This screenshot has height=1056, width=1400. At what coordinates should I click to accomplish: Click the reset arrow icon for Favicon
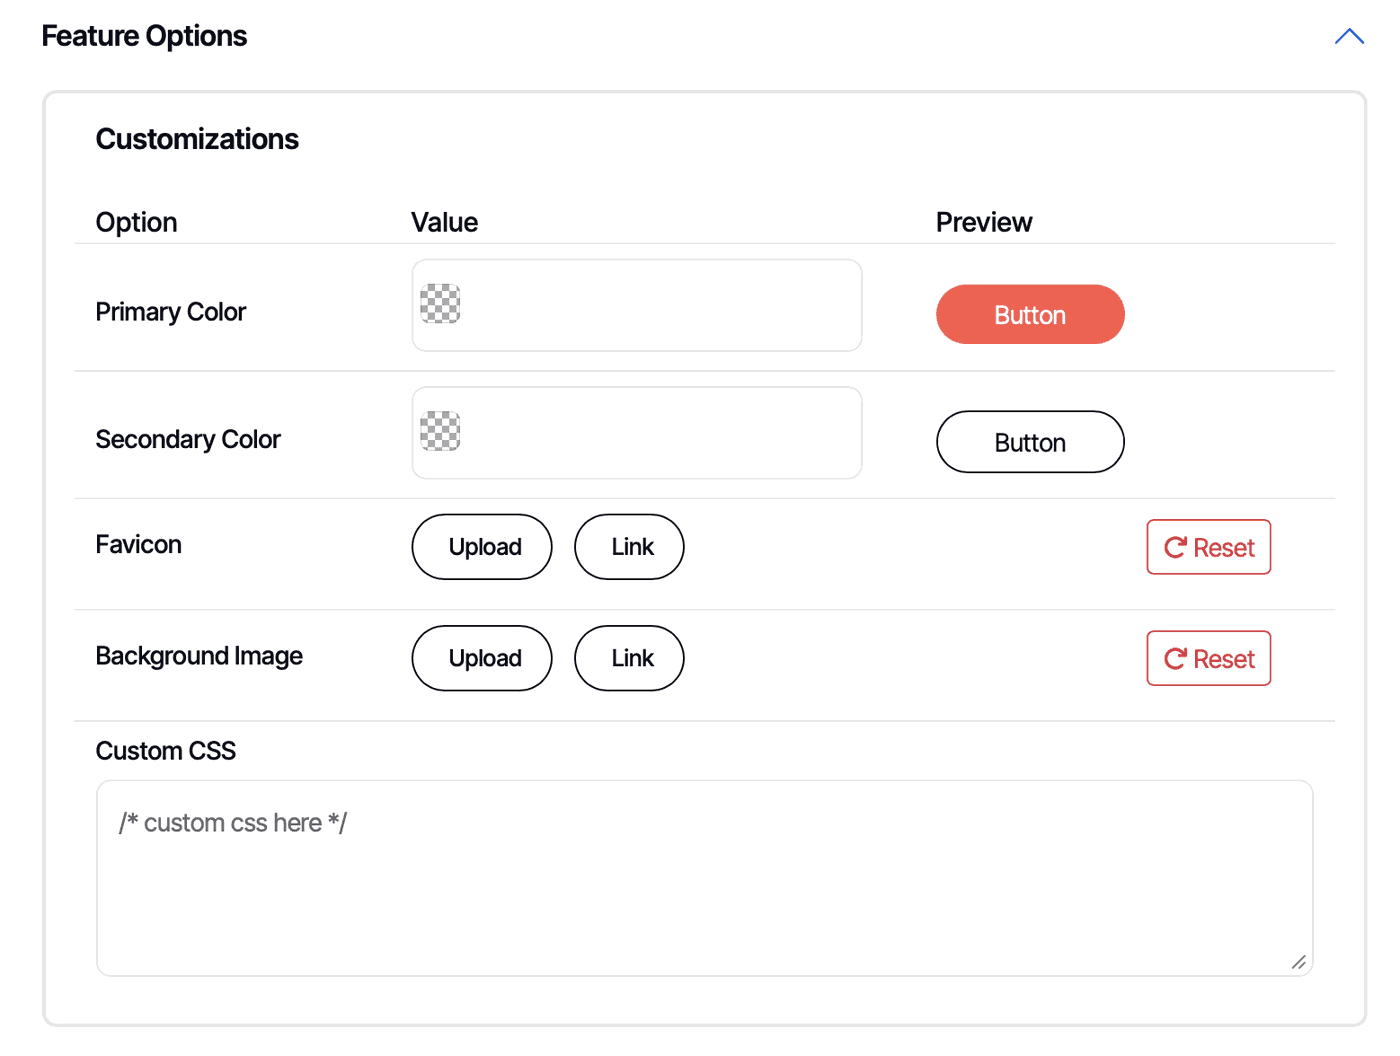click(x=1175, y=547)
